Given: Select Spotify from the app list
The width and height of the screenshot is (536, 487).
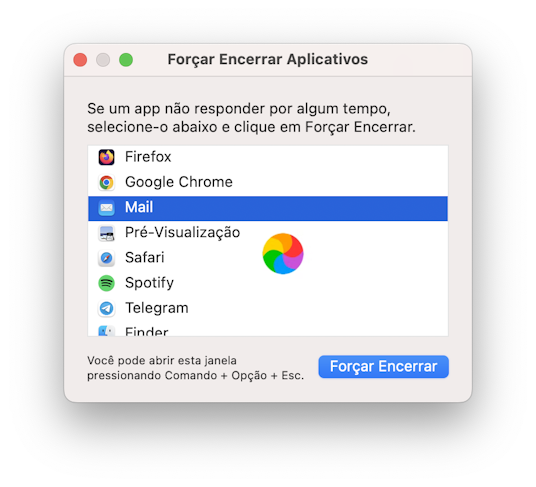Looking at the screenshot, I should [268, 283].
